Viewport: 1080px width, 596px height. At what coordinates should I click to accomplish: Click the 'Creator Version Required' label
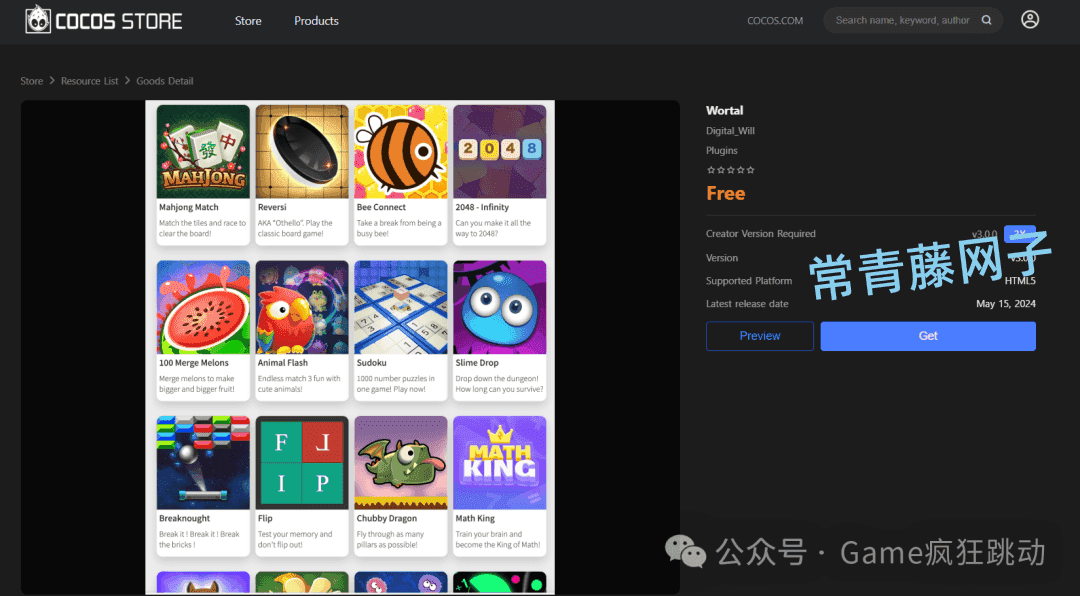pyautogui.click(x=760, y=234)
